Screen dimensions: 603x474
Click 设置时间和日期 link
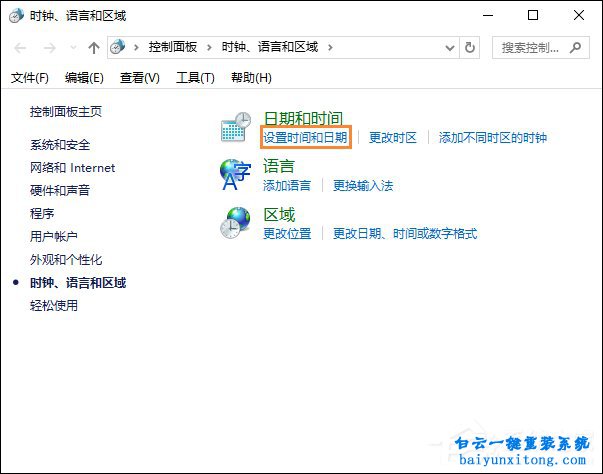pyautogui.click(x=305, y=137)
